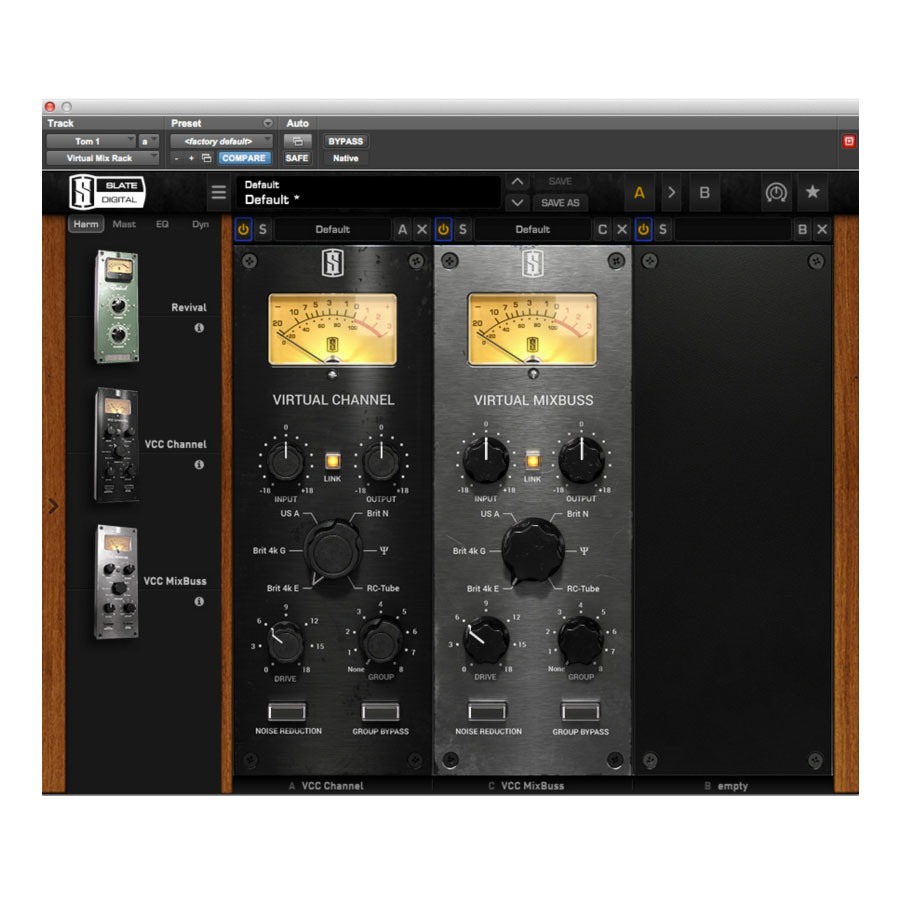
Task: Toggle Group Bypass on Virtual Mixbuss
Action: (580, 712)
